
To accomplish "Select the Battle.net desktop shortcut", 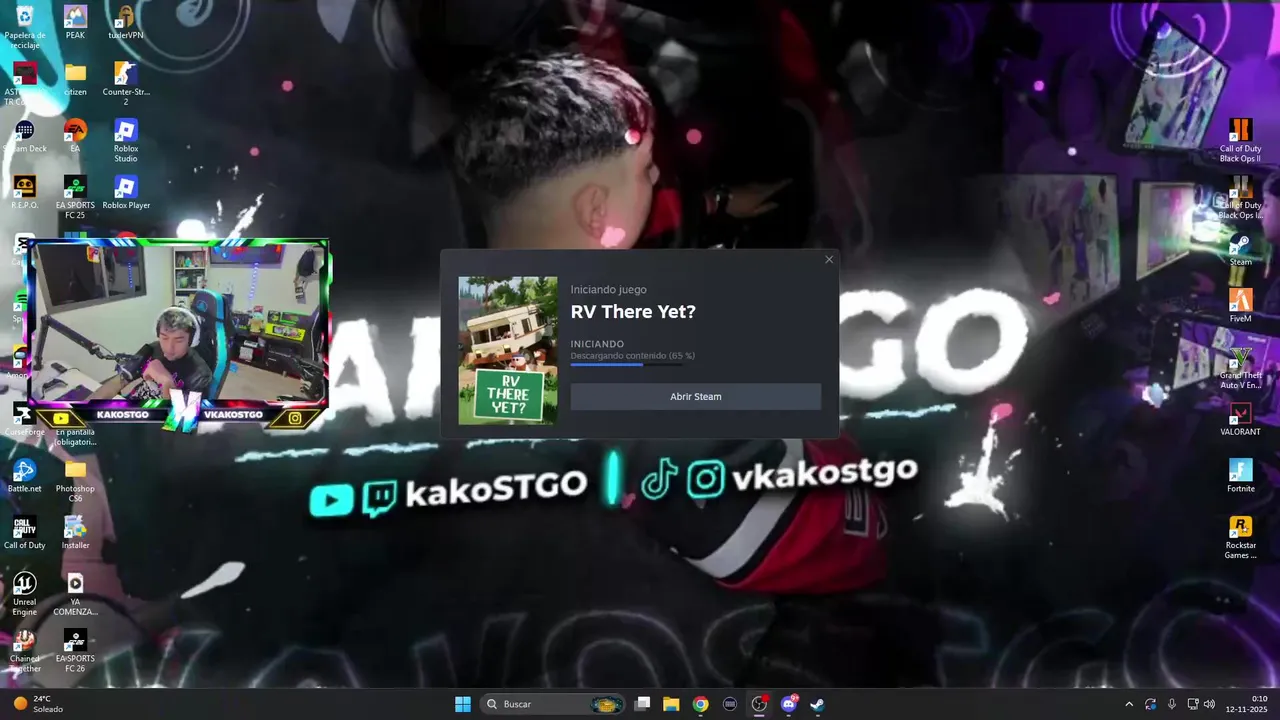I will (25, 476).
